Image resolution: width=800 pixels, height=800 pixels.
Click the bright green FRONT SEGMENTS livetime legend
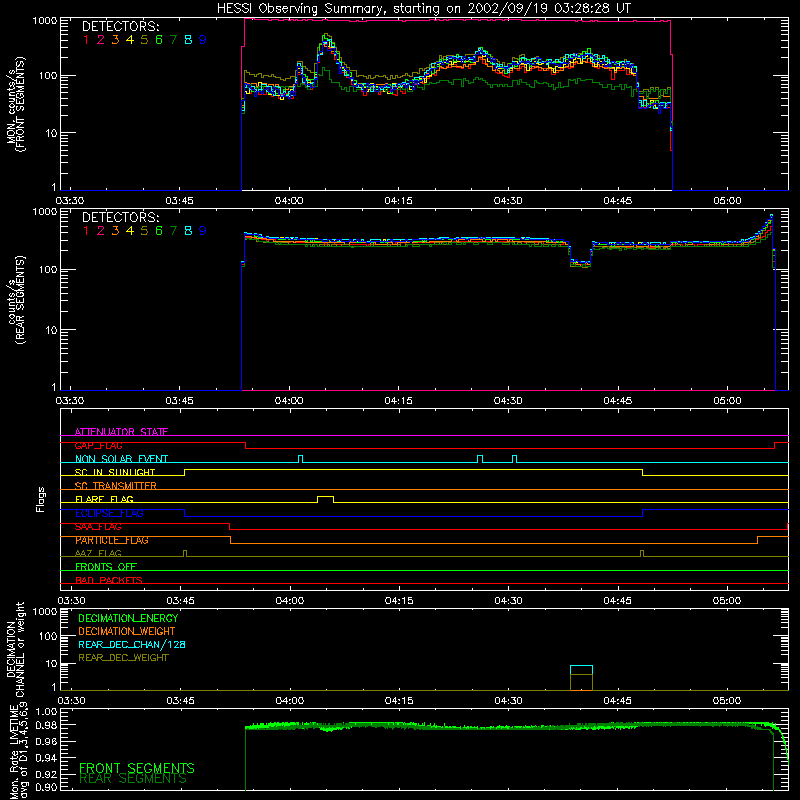pyautogui.click(x=137, y=768)
